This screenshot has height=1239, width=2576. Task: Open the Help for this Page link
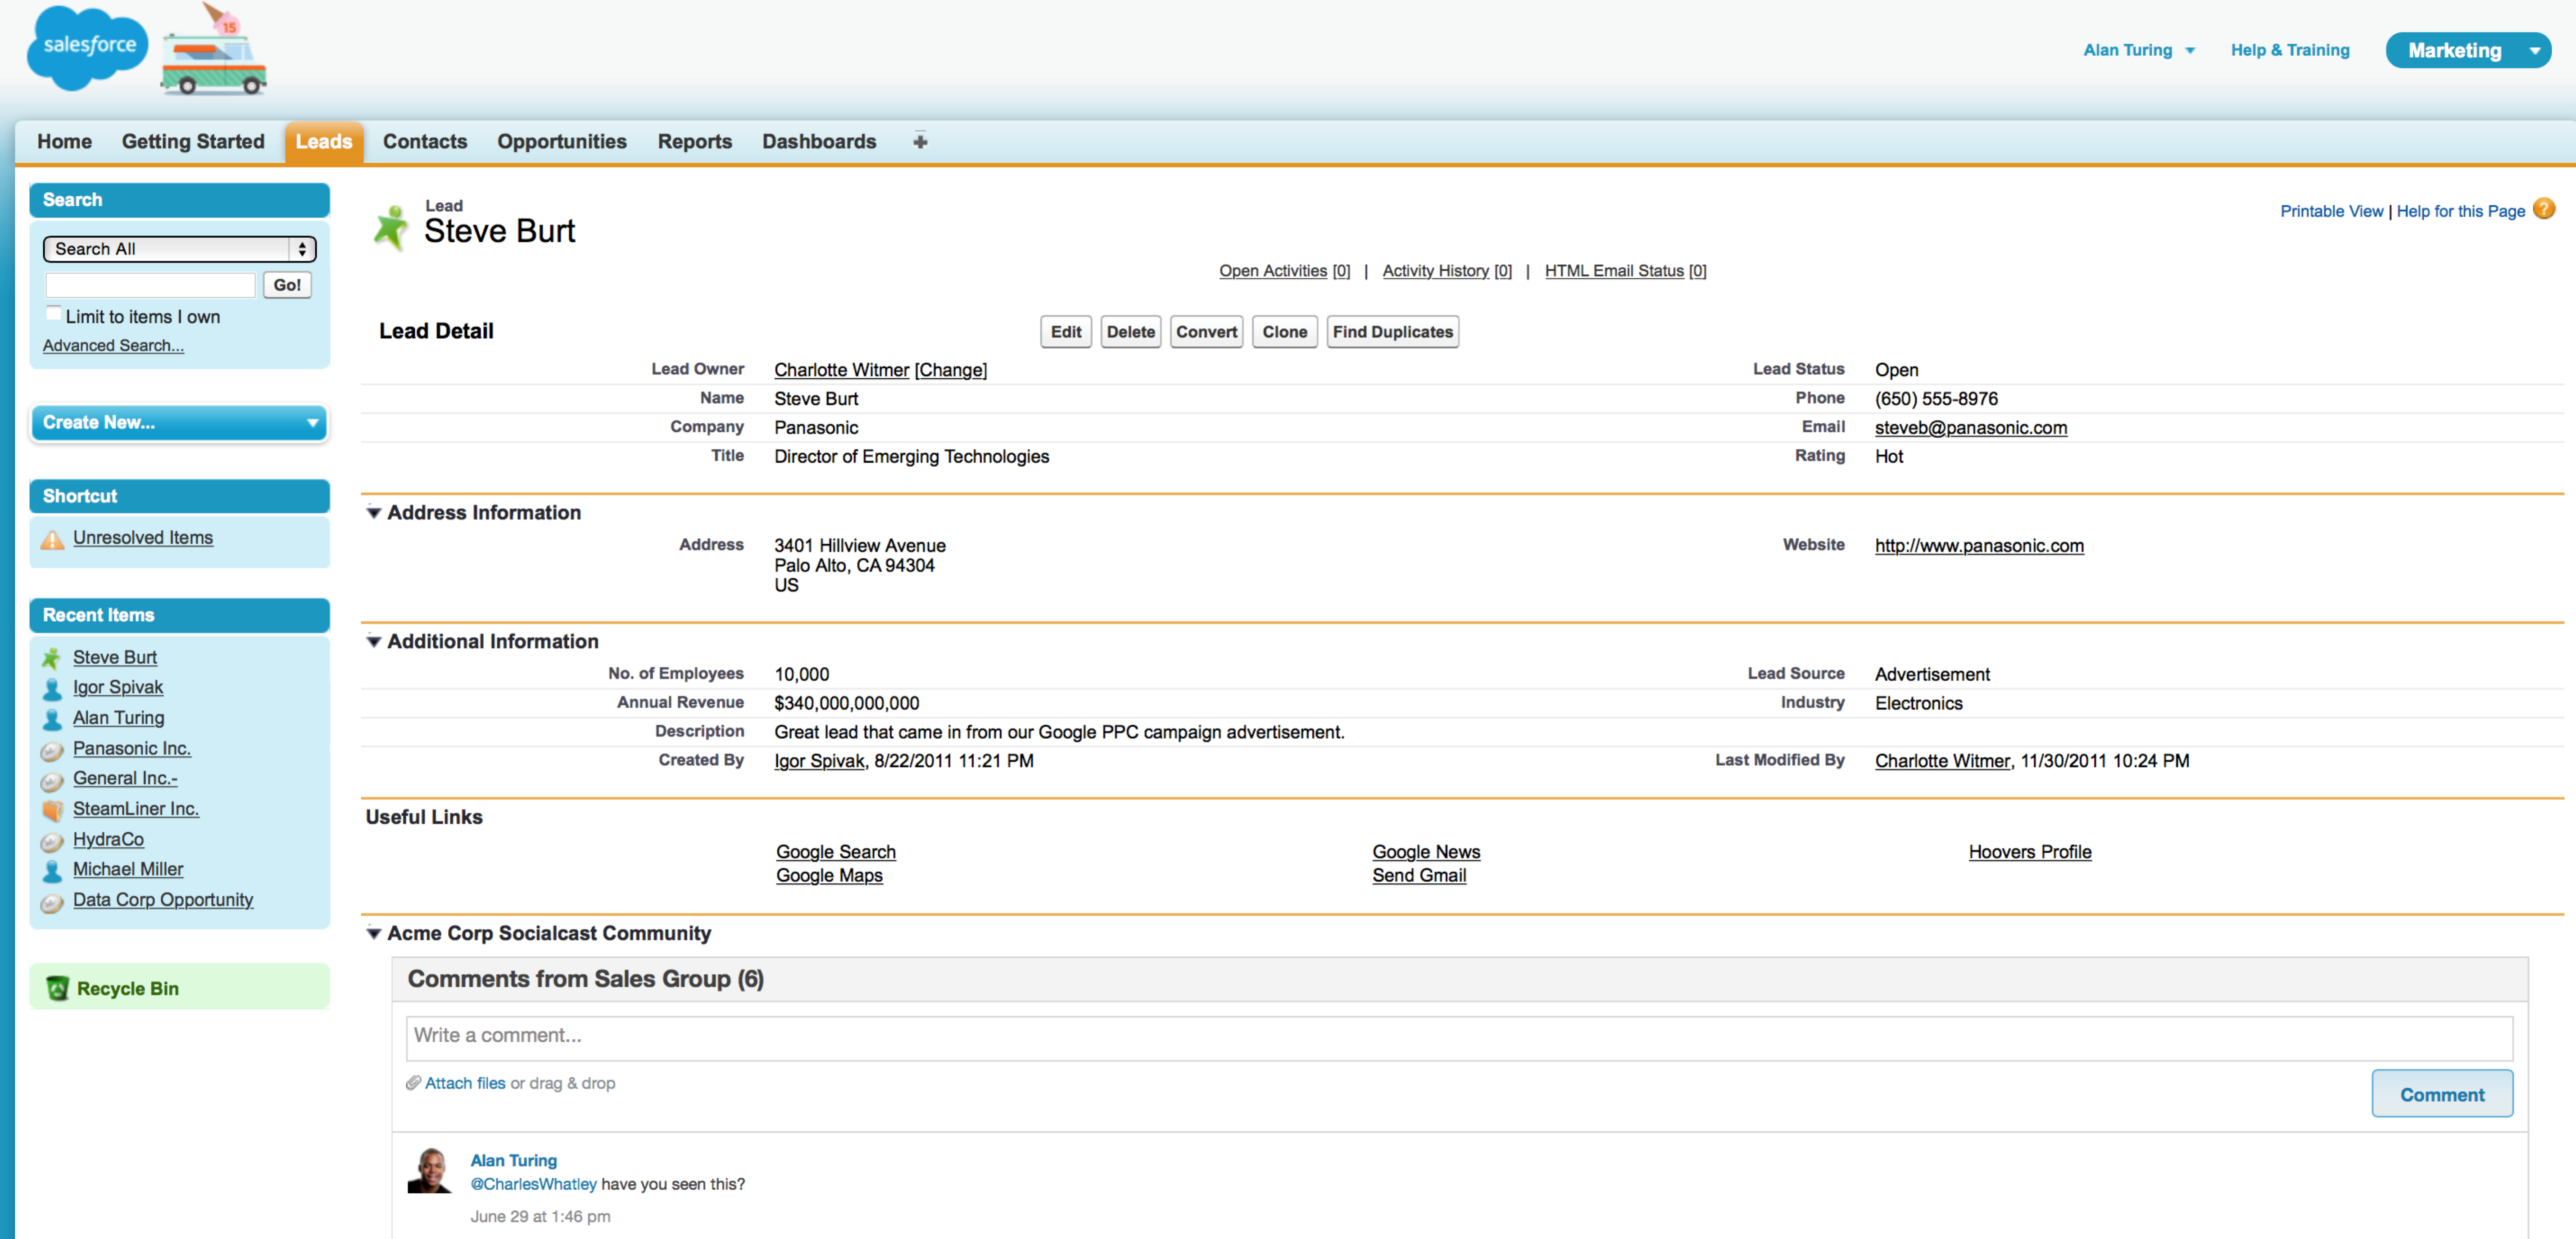pyautogui.click(x=2461, y=211)
